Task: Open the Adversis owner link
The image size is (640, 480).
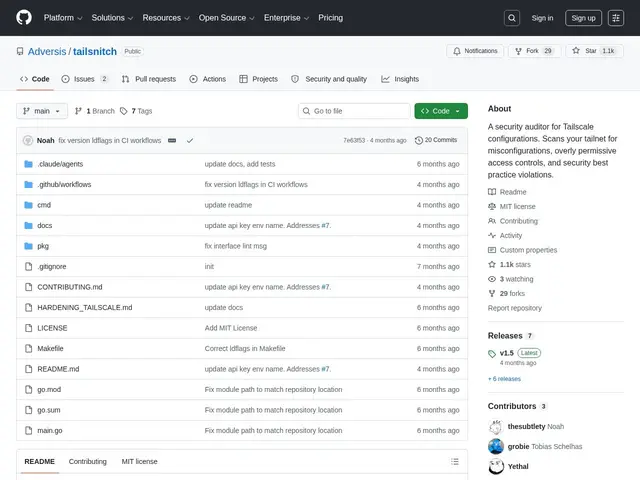Action: click(x=47, y=51)
